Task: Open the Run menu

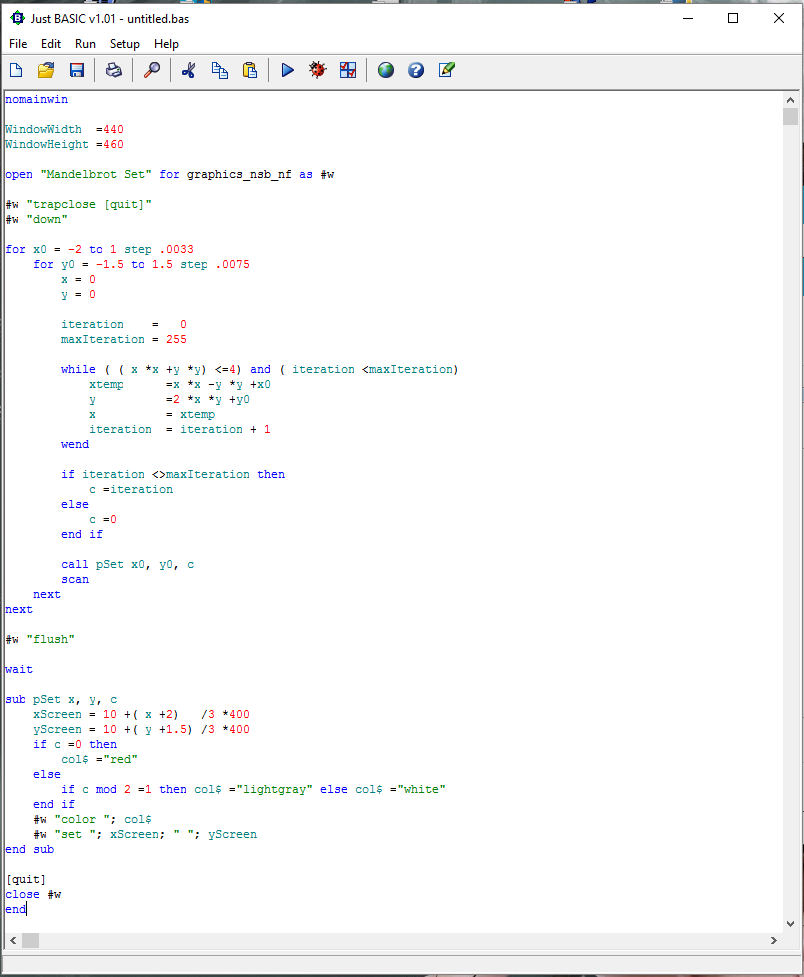Action: click(x=84, y=43)
